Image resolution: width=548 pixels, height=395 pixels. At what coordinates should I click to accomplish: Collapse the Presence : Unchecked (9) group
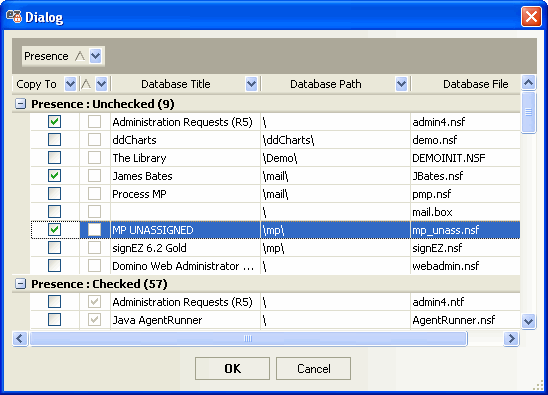[21, 104]
